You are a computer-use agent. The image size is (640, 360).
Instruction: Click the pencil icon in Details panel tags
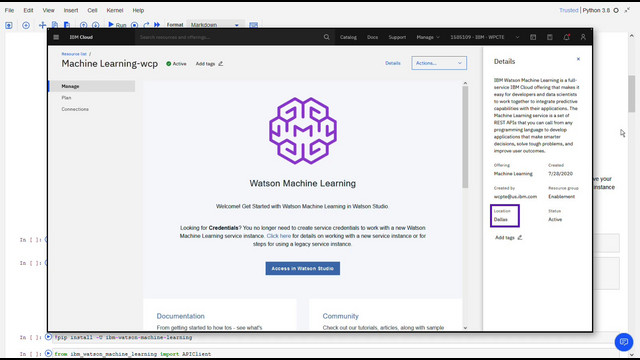pos(520,238)
